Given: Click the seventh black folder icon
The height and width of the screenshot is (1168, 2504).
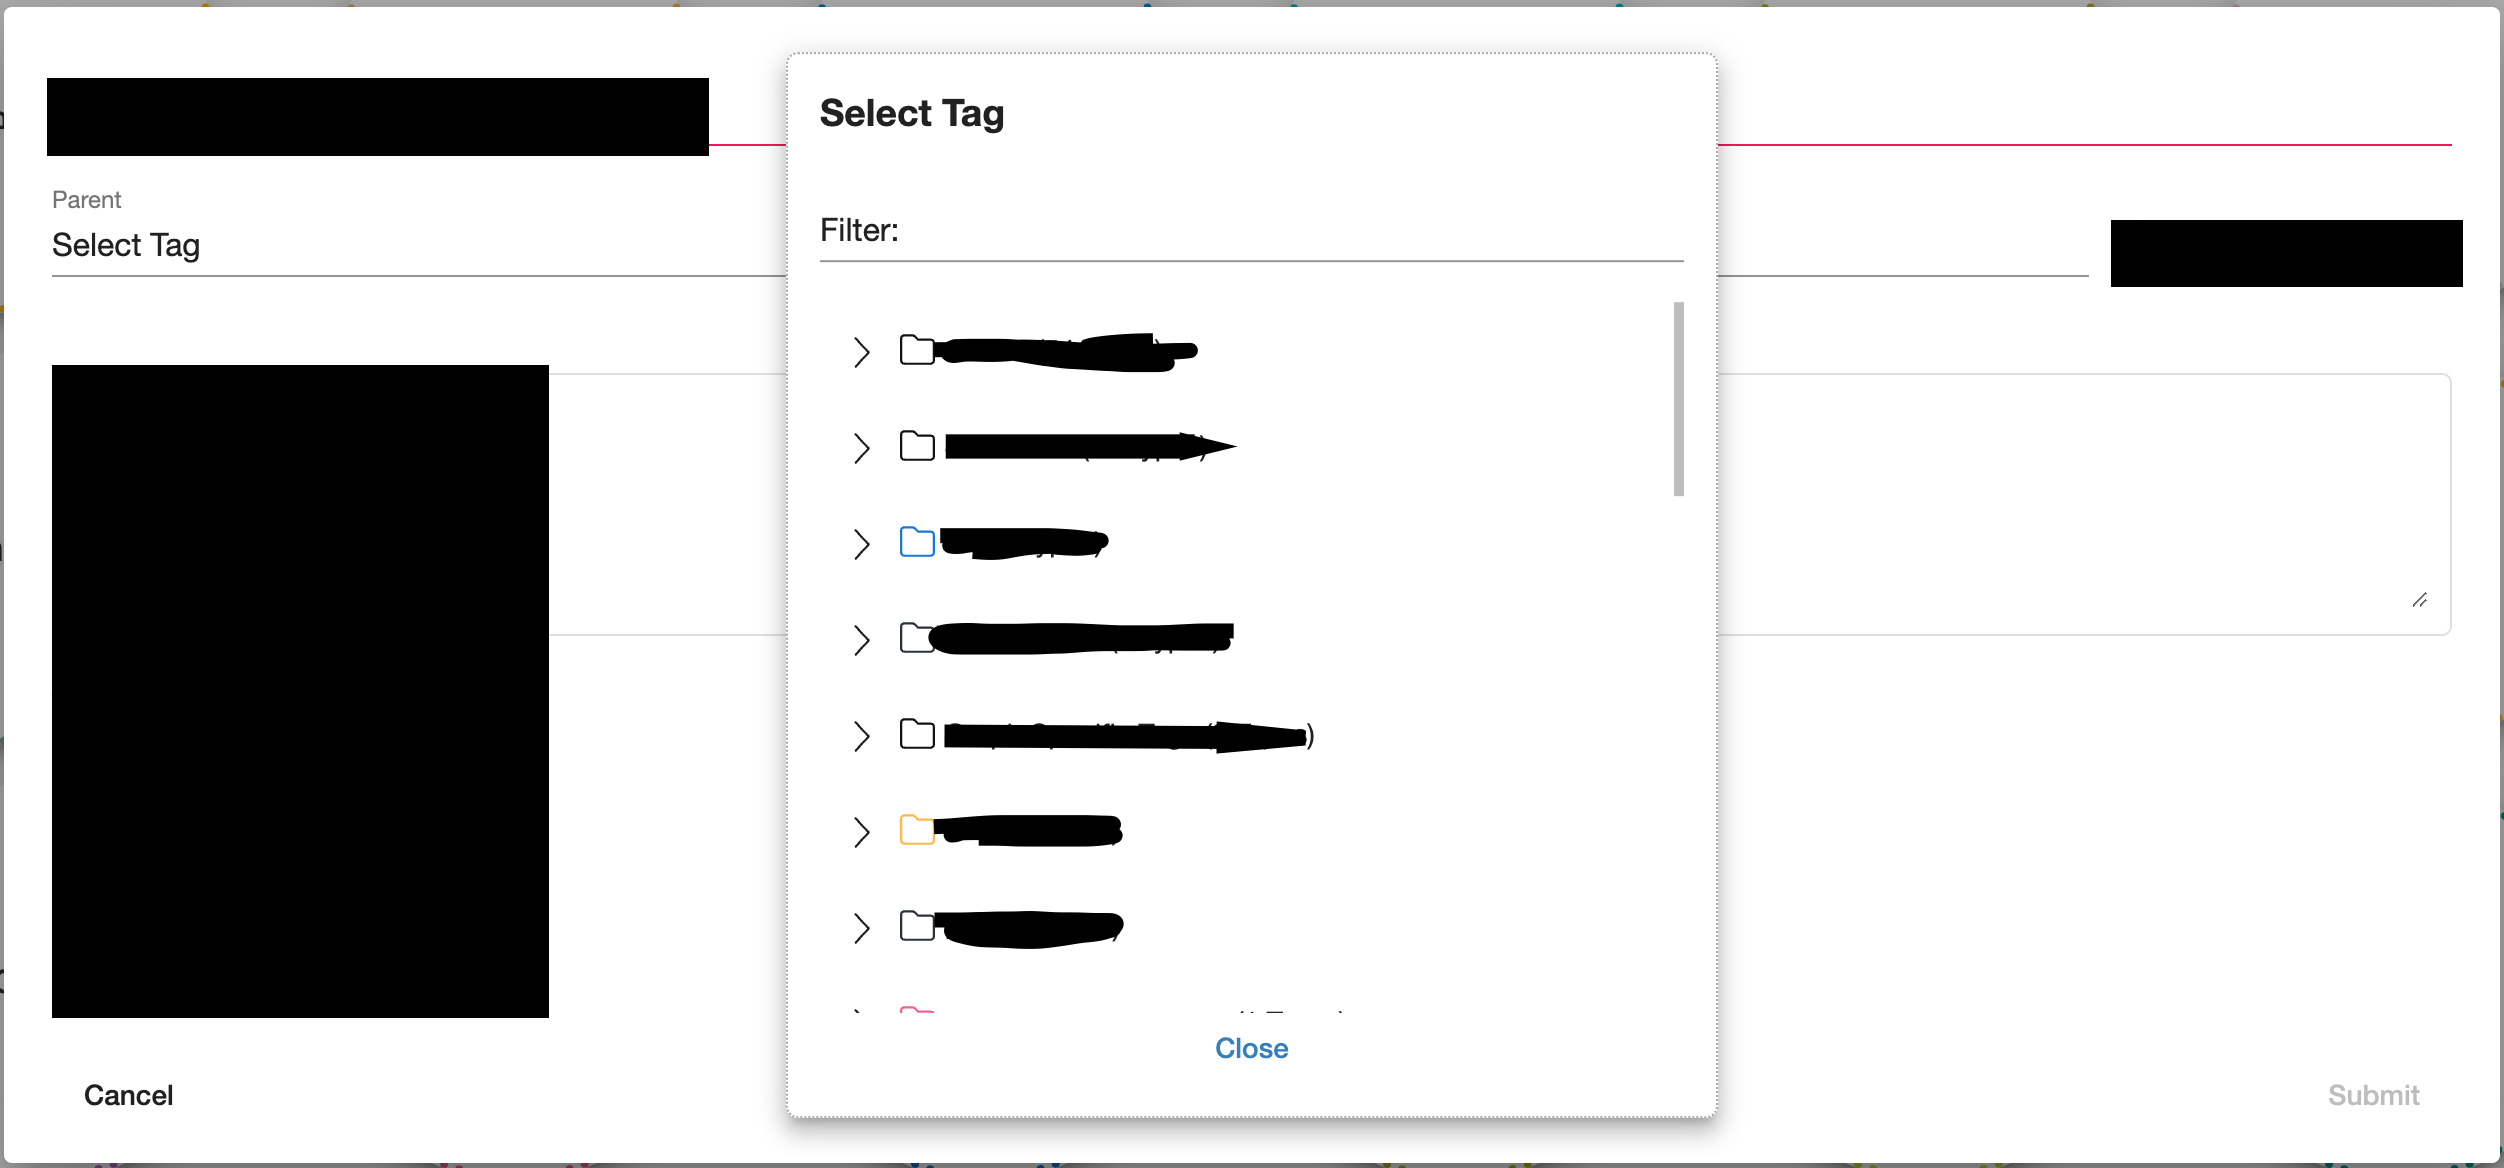Looking at the screenshot, I should pos(916,926).
